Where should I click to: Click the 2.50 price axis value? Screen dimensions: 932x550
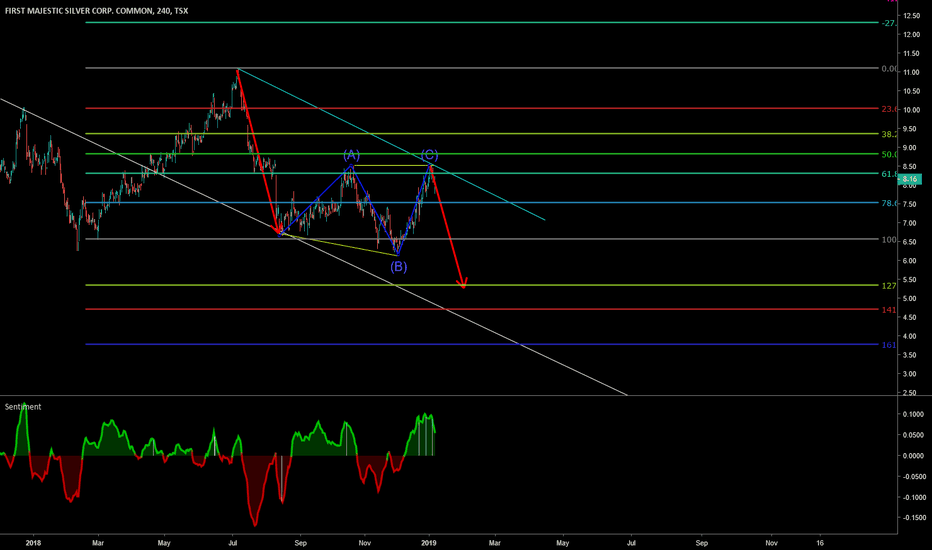click(911, 393)
